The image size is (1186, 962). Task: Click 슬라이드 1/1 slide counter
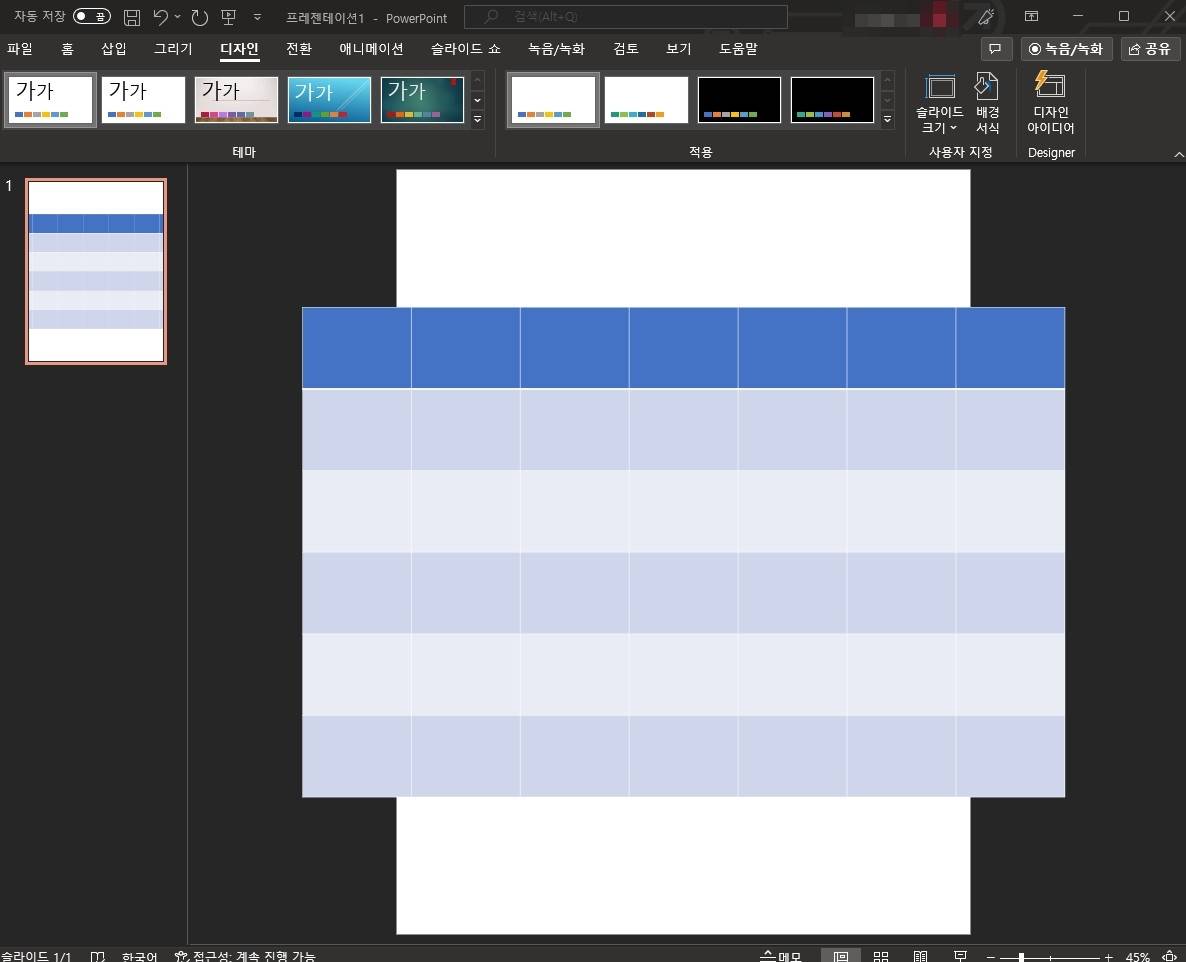[36, 957]
